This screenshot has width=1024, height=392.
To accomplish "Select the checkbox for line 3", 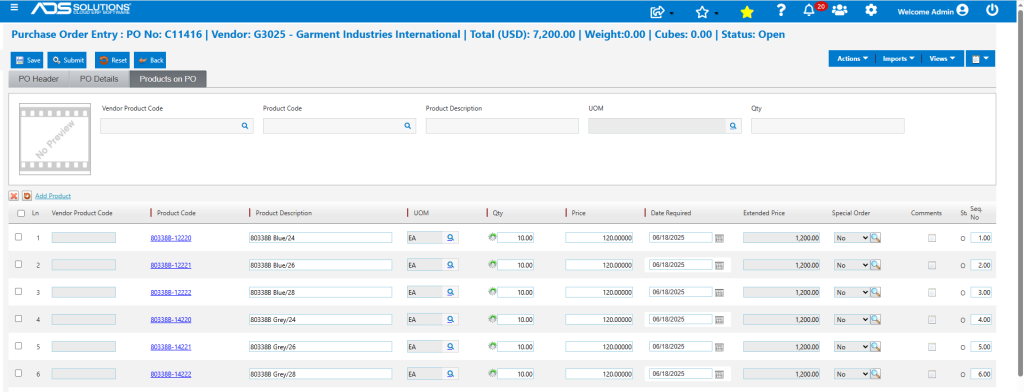I will click(18, 291).
